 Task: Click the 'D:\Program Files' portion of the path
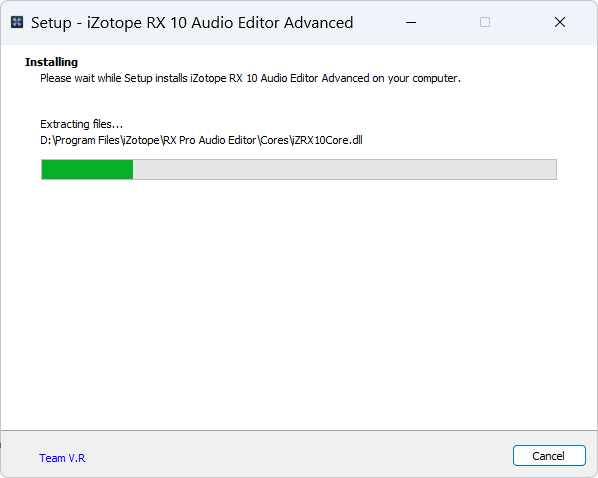(80, 140)
